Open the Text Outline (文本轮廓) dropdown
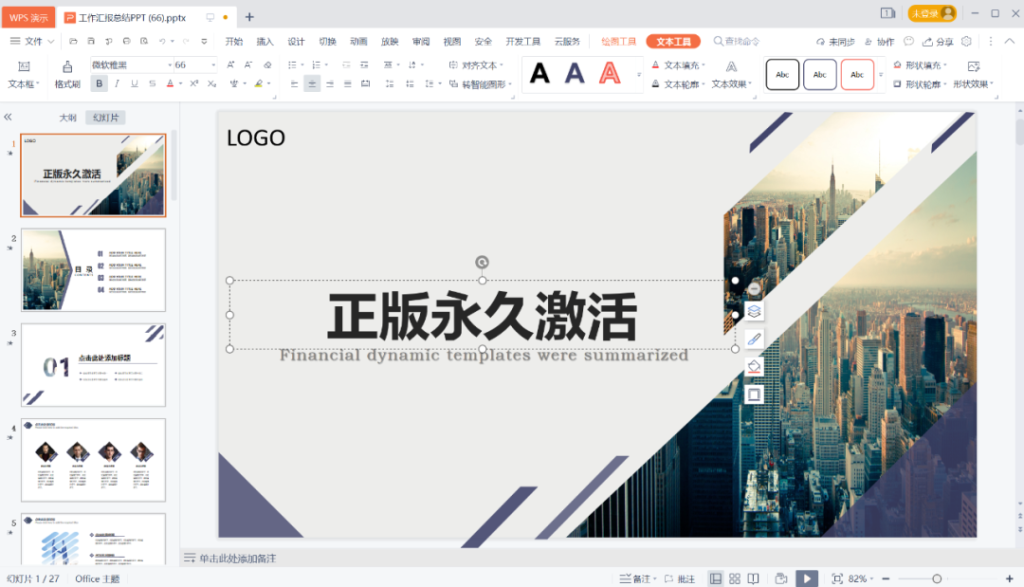The image size is (1024, 587). click(678, 84)
